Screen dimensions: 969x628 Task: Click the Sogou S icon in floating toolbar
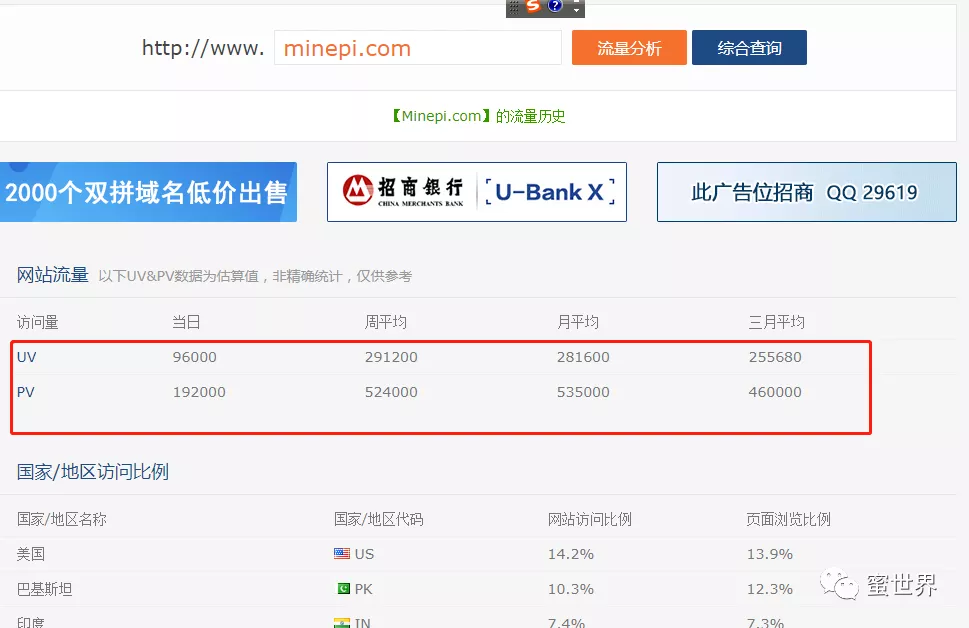[533, 6]
